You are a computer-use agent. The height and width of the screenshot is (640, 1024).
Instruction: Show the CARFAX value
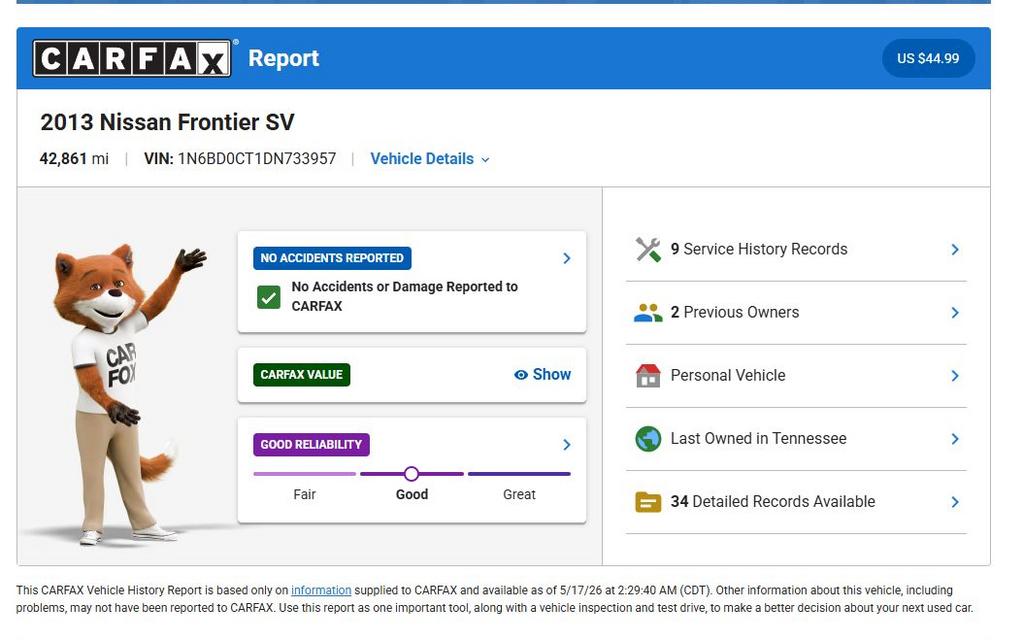543,374
